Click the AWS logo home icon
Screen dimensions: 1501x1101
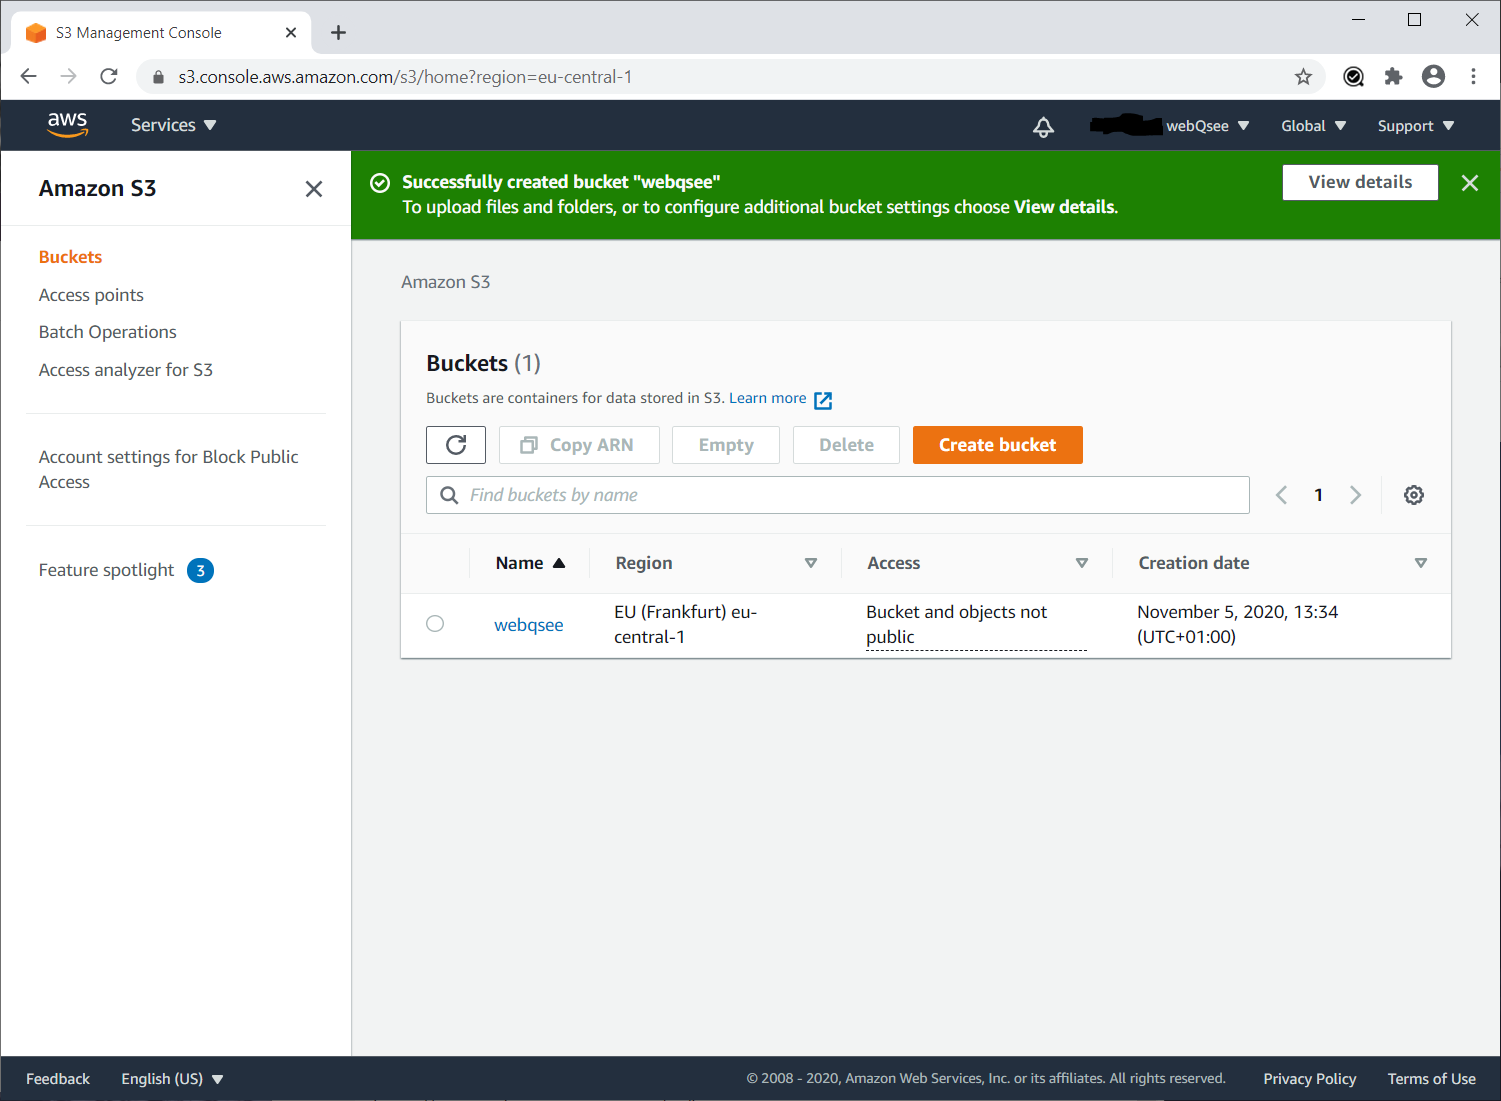pyautogui.click(x=67, y=125)
